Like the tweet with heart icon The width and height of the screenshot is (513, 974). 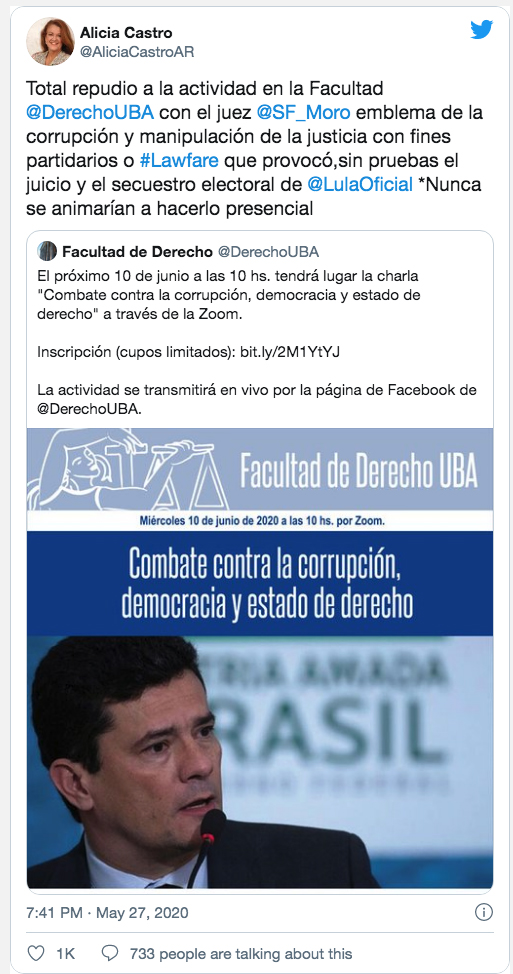point(37,953)
